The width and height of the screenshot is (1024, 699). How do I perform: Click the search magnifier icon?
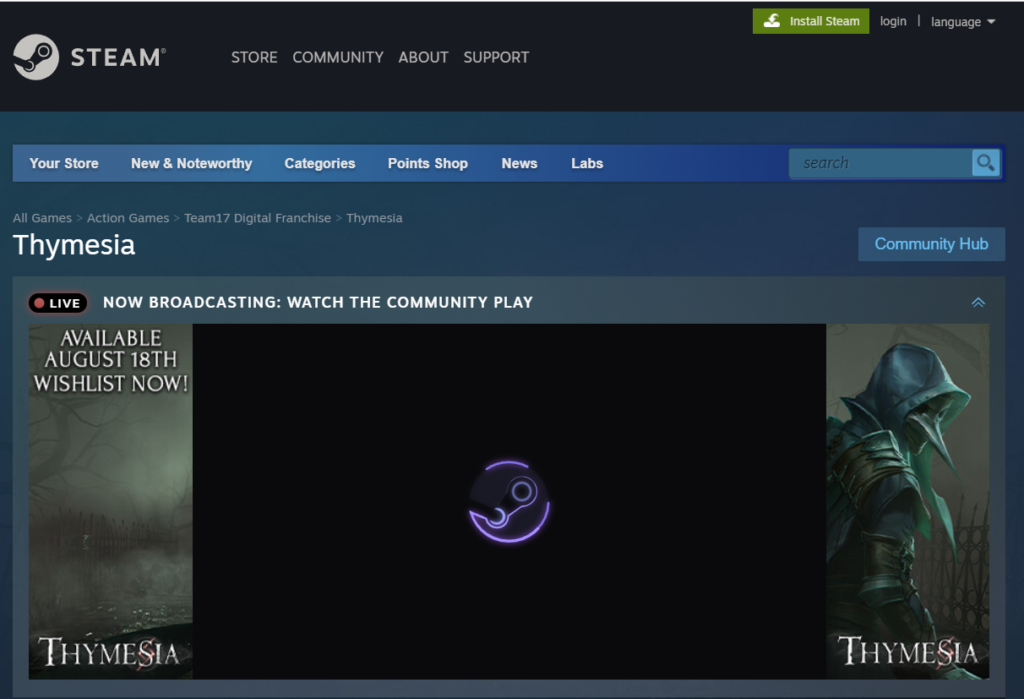(x=985, y=163)
